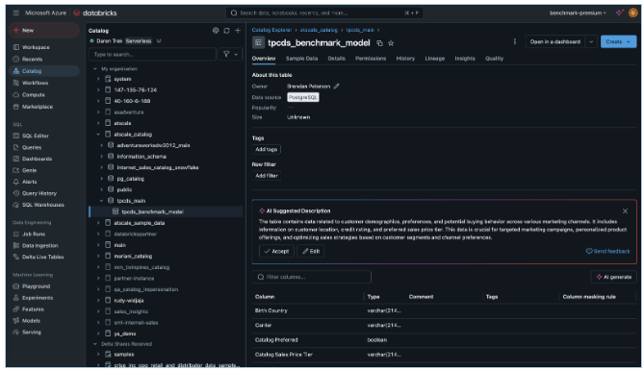Collapse the tpcds_main schema
Viewport: 644px width, 371px height.
tap(101, 201)
